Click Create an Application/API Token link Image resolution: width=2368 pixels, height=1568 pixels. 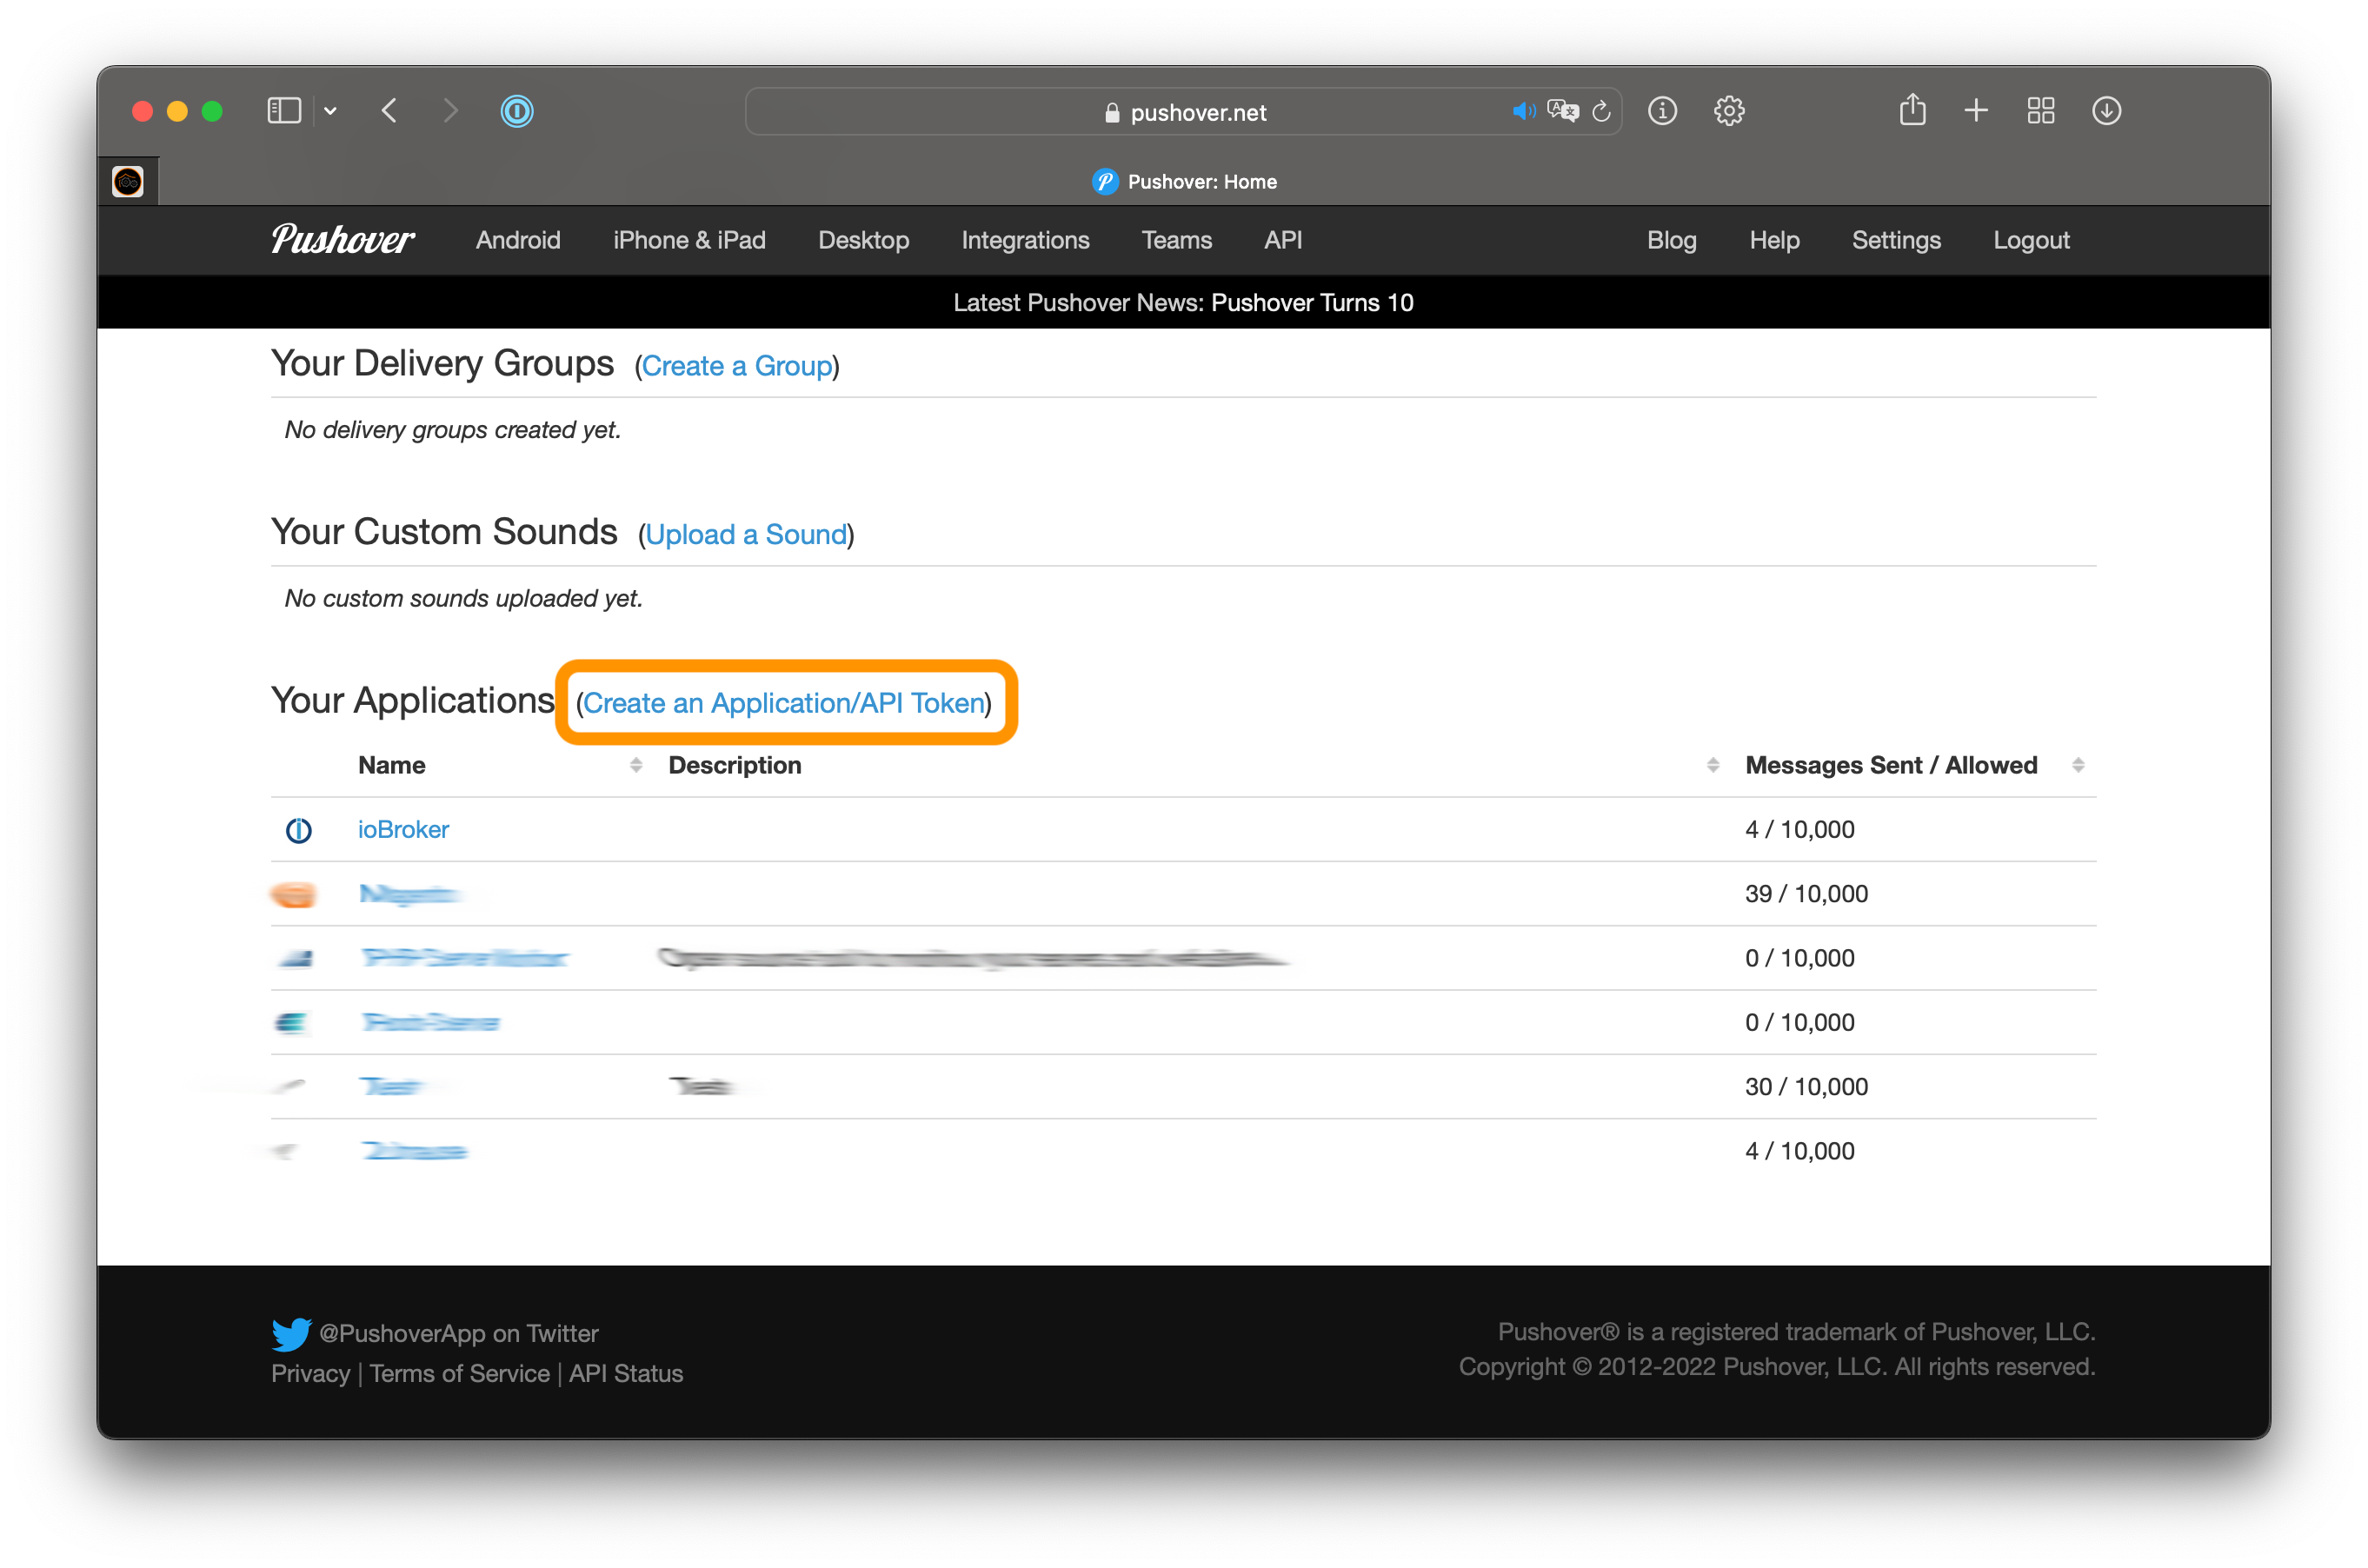pyautogui.click(x=784, y=703)
